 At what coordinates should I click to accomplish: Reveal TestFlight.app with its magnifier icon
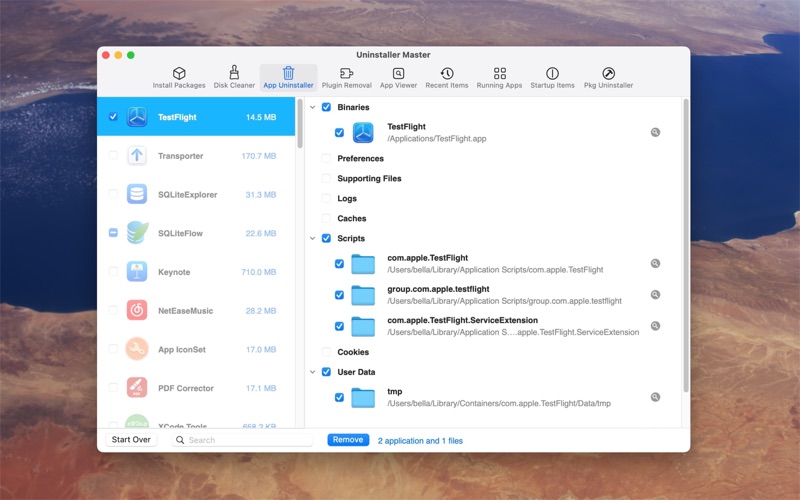click(655, 132)
